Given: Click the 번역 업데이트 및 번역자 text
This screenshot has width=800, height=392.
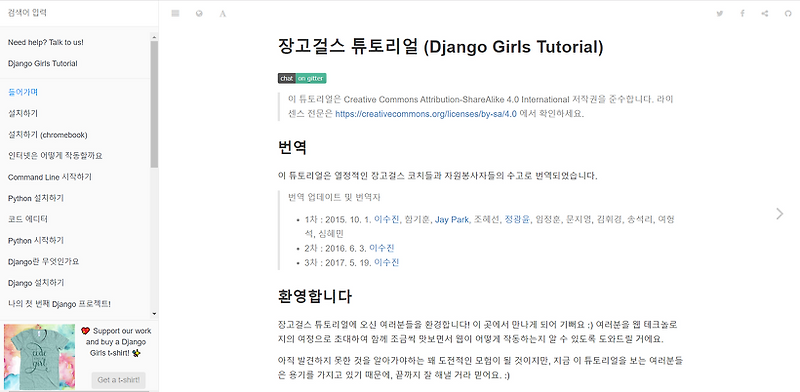Looking at the screenshot, I should tap(335, 197).
